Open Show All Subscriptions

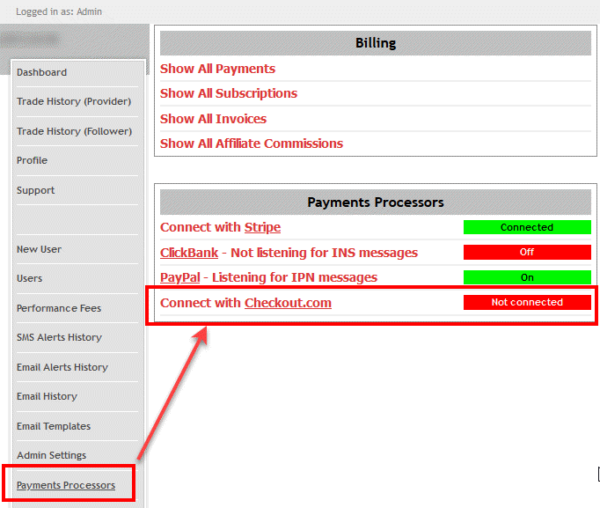(228, 93)
